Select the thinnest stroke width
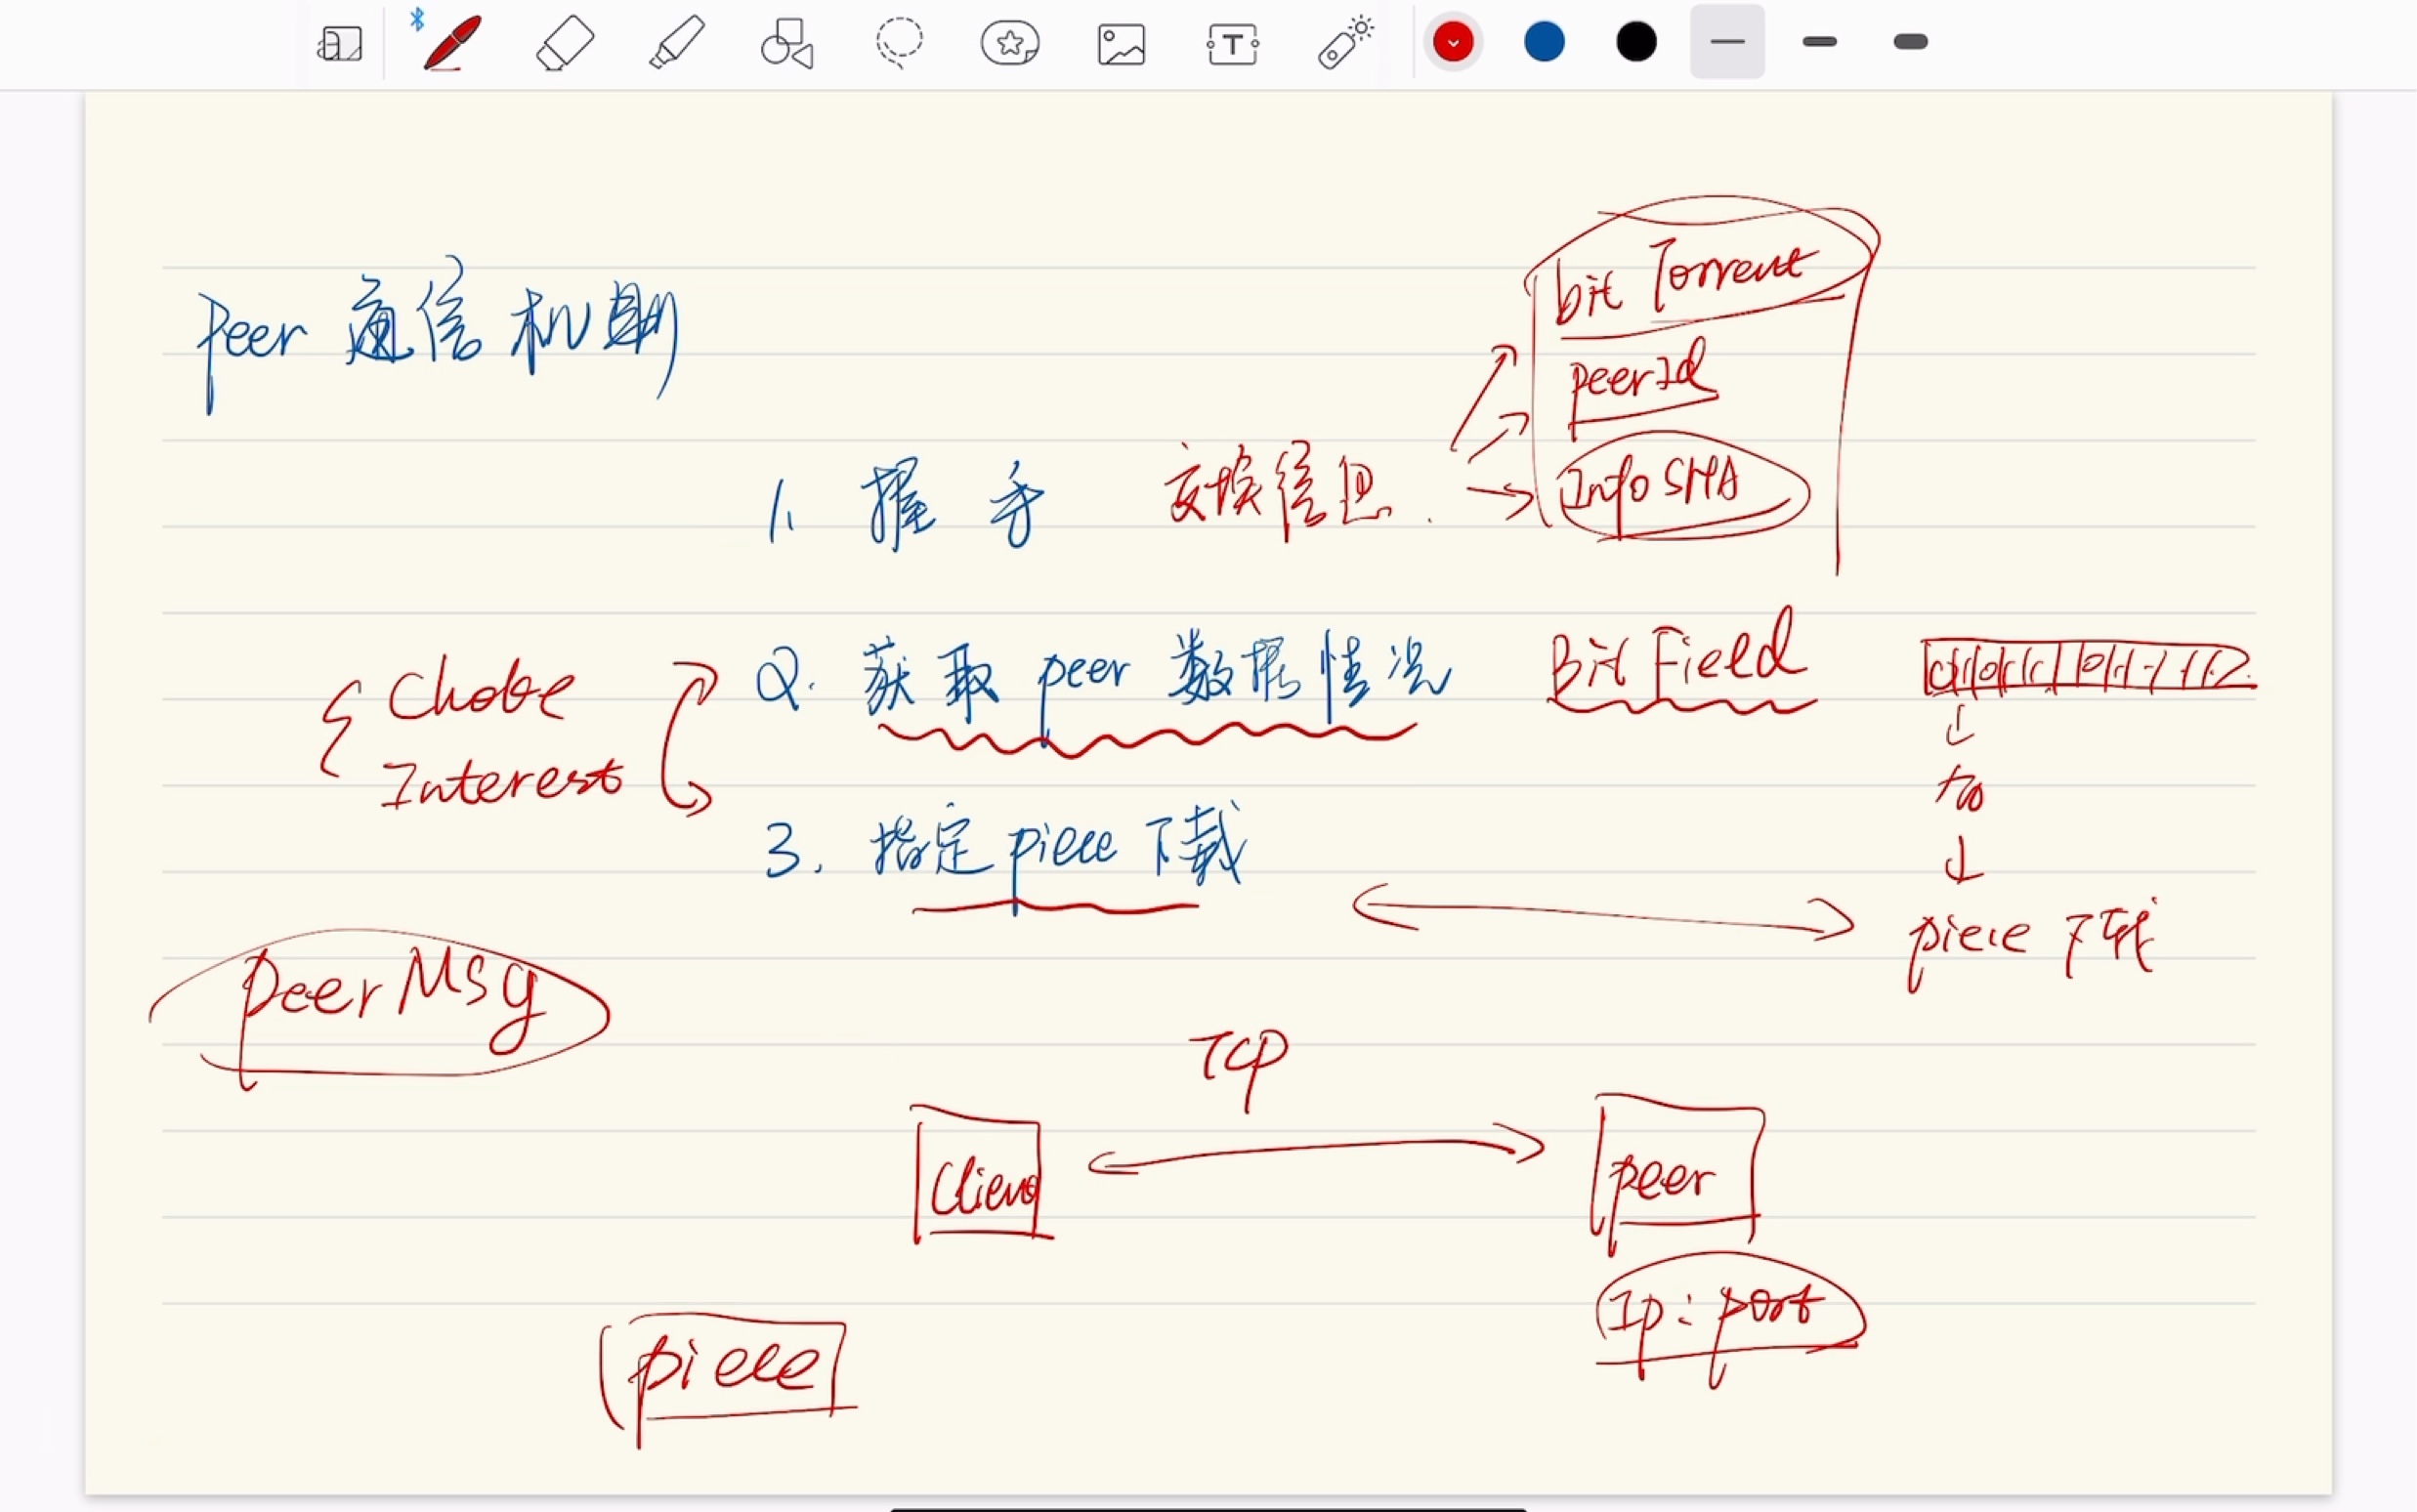This screenshot has width=2417, height=1512. pos(1727,42)
